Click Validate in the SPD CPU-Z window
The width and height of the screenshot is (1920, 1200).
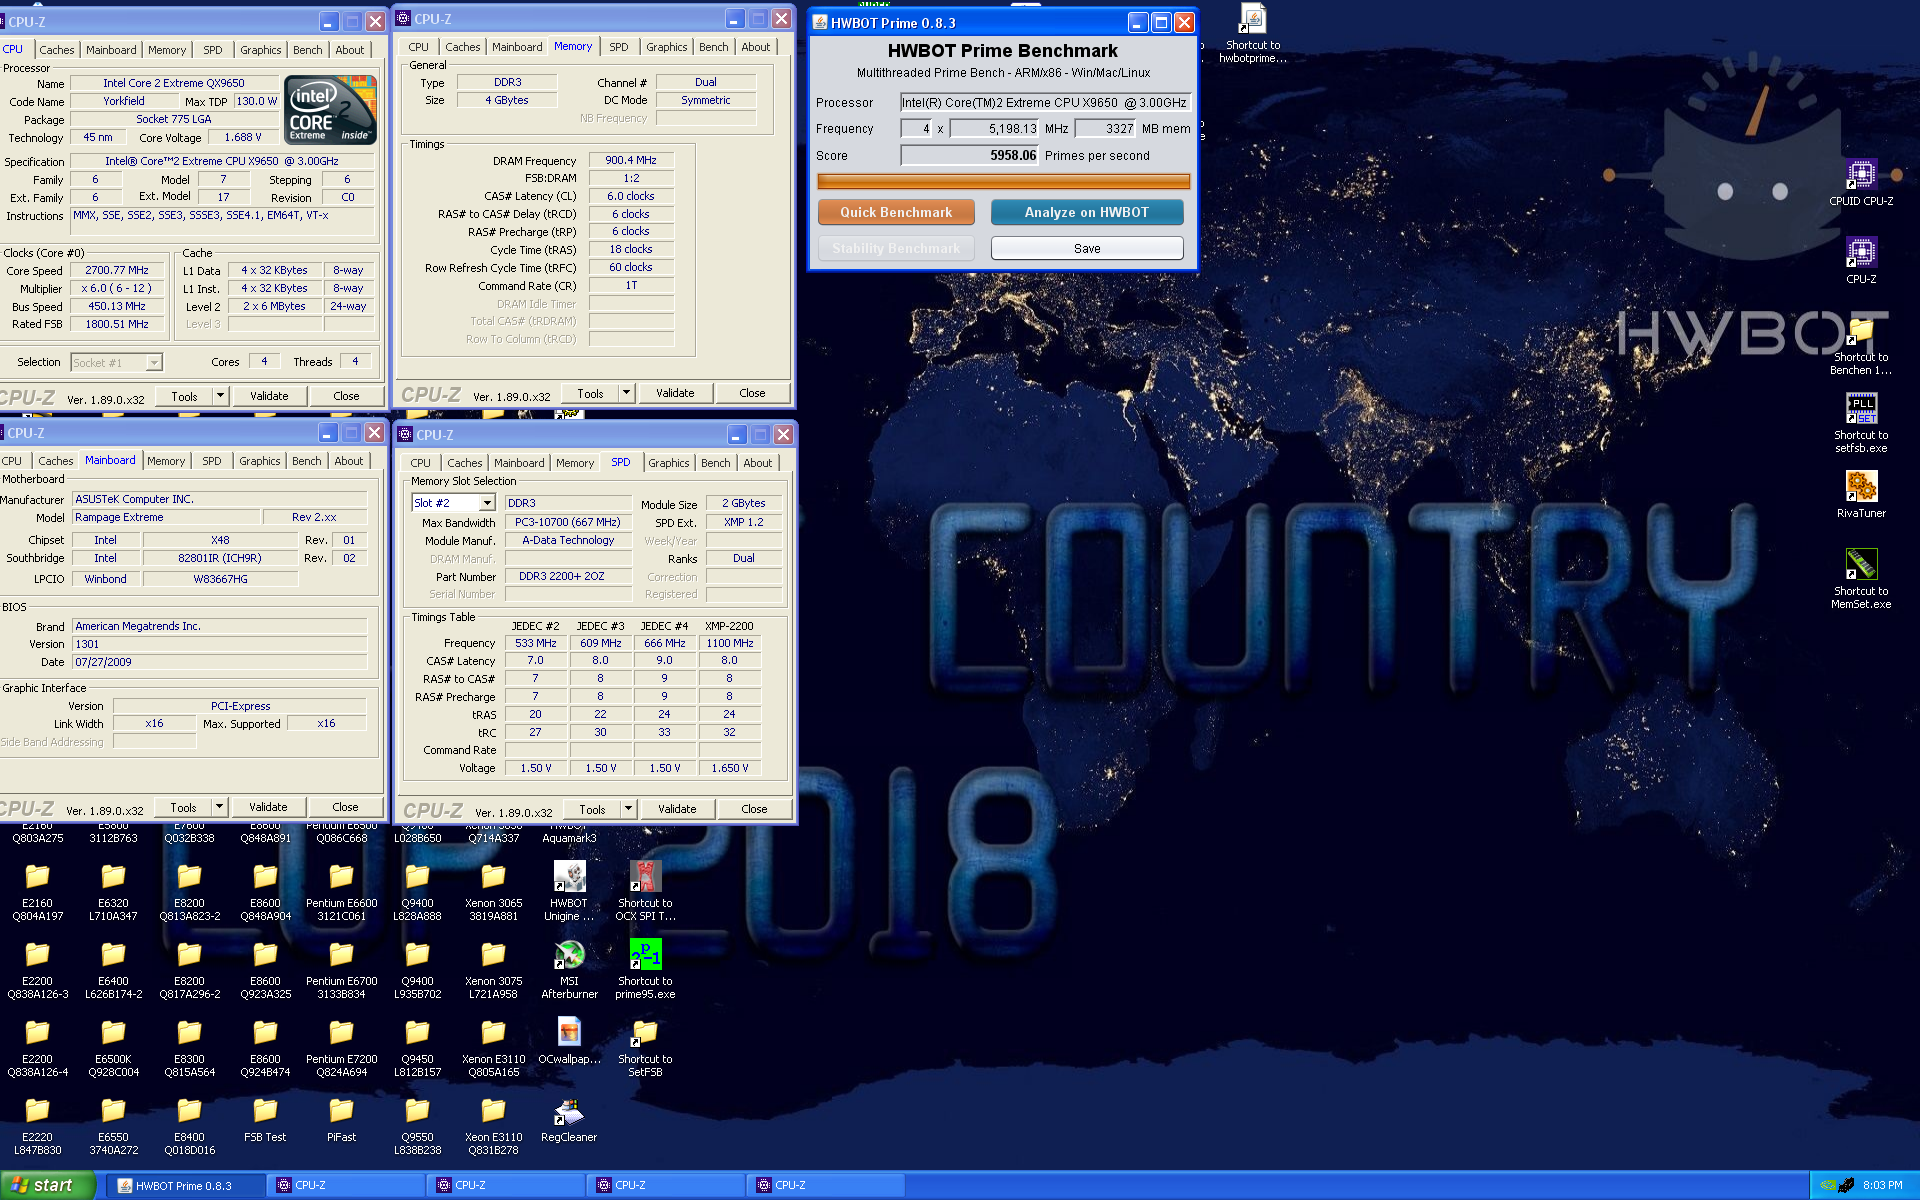click(x=677, y=809)
